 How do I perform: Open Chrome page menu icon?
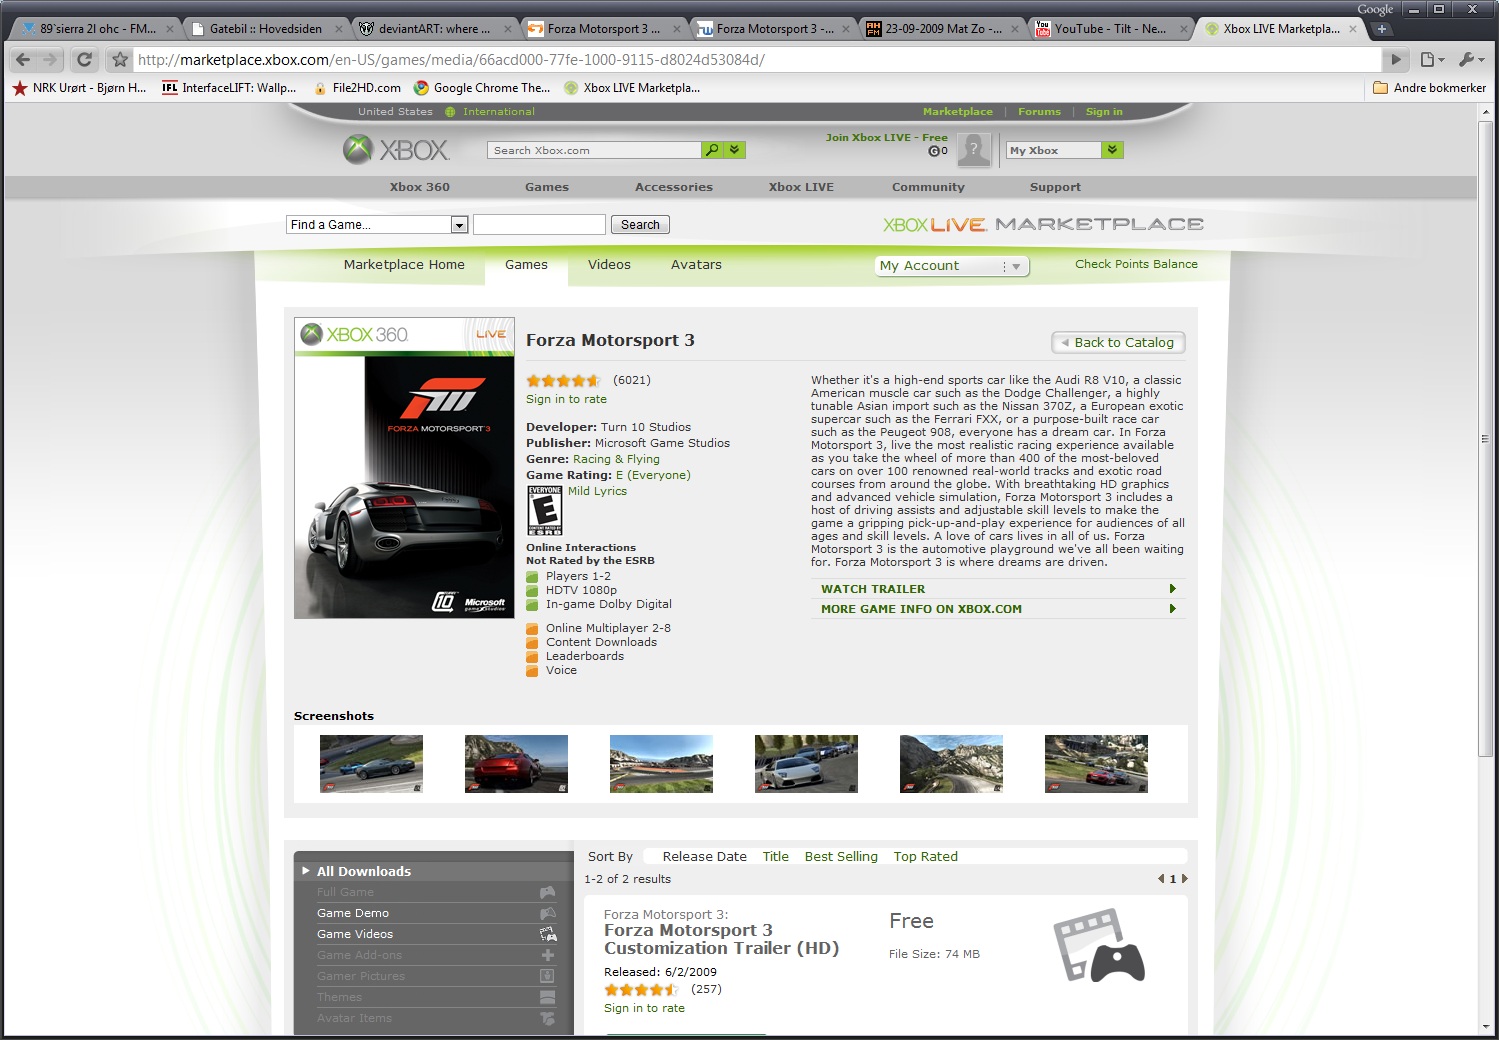1432,59
